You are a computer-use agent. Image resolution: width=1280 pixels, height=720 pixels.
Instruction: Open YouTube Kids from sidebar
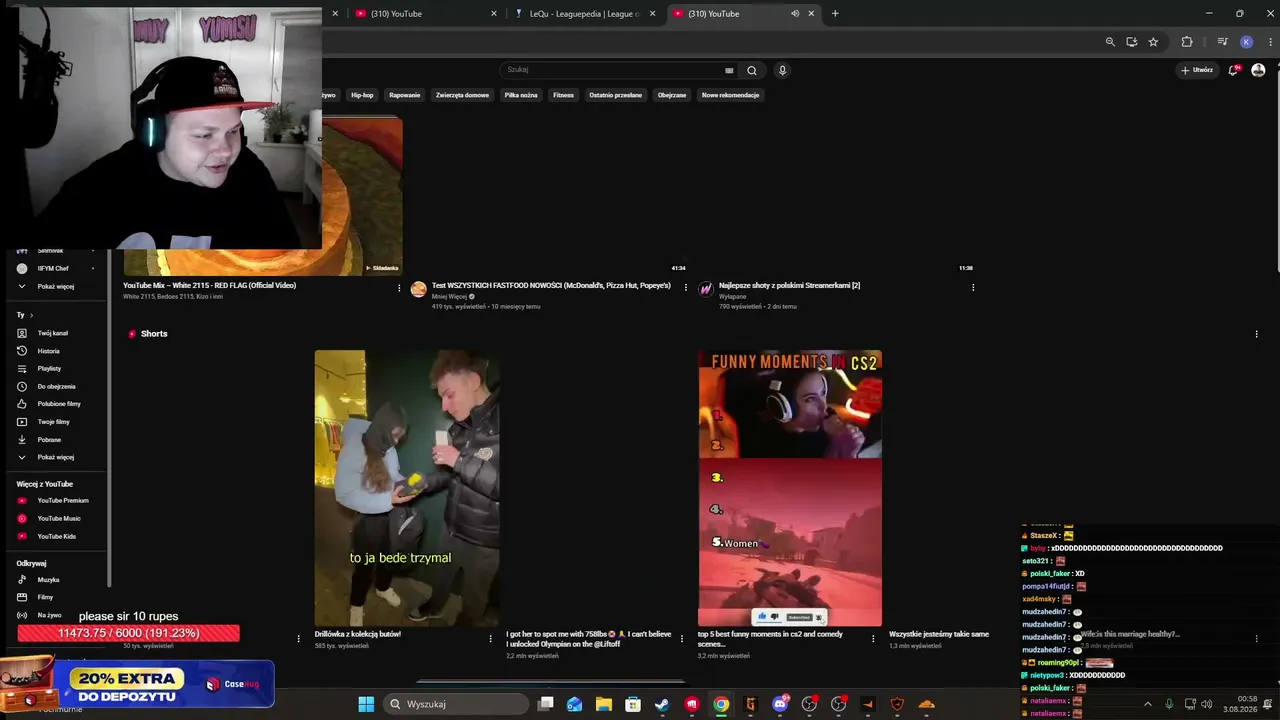click(x=56, y=537)
